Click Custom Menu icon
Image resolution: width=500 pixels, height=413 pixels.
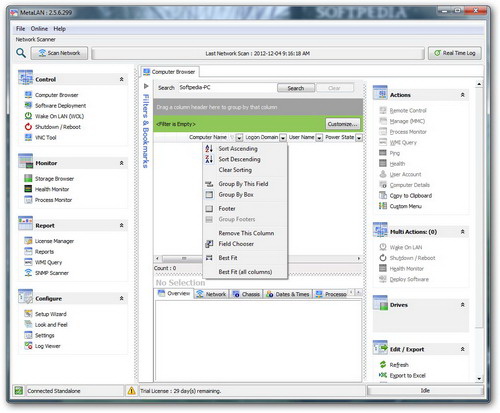(383, 206)
